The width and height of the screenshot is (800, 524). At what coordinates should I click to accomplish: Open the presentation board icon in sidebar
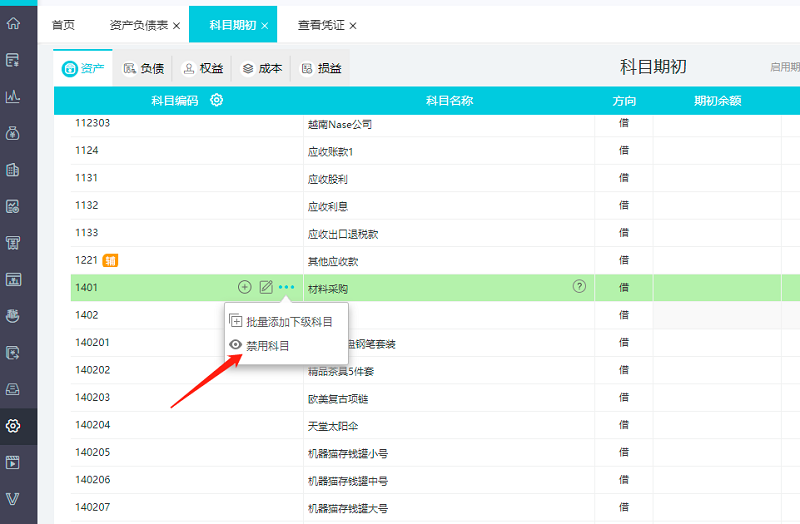(x=13, y=280)
